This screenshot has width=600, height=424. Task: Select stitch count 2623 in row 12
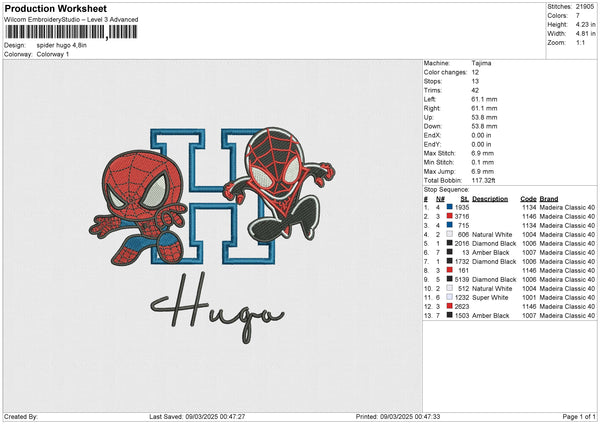[x=462, y=306]
